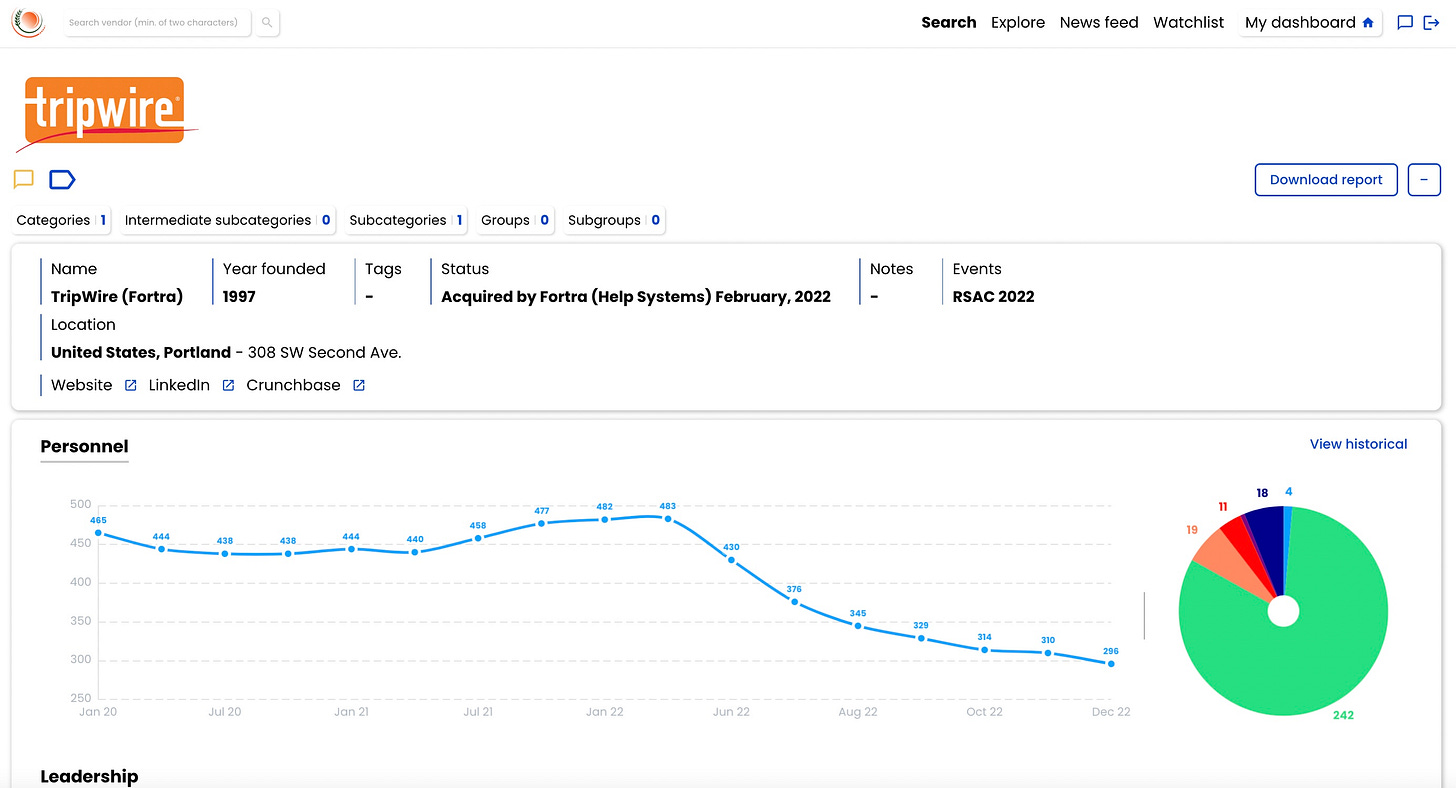Open the News feed nav item
The height and width of the screenshot is (788, 1456).
tap(1099, 22)
